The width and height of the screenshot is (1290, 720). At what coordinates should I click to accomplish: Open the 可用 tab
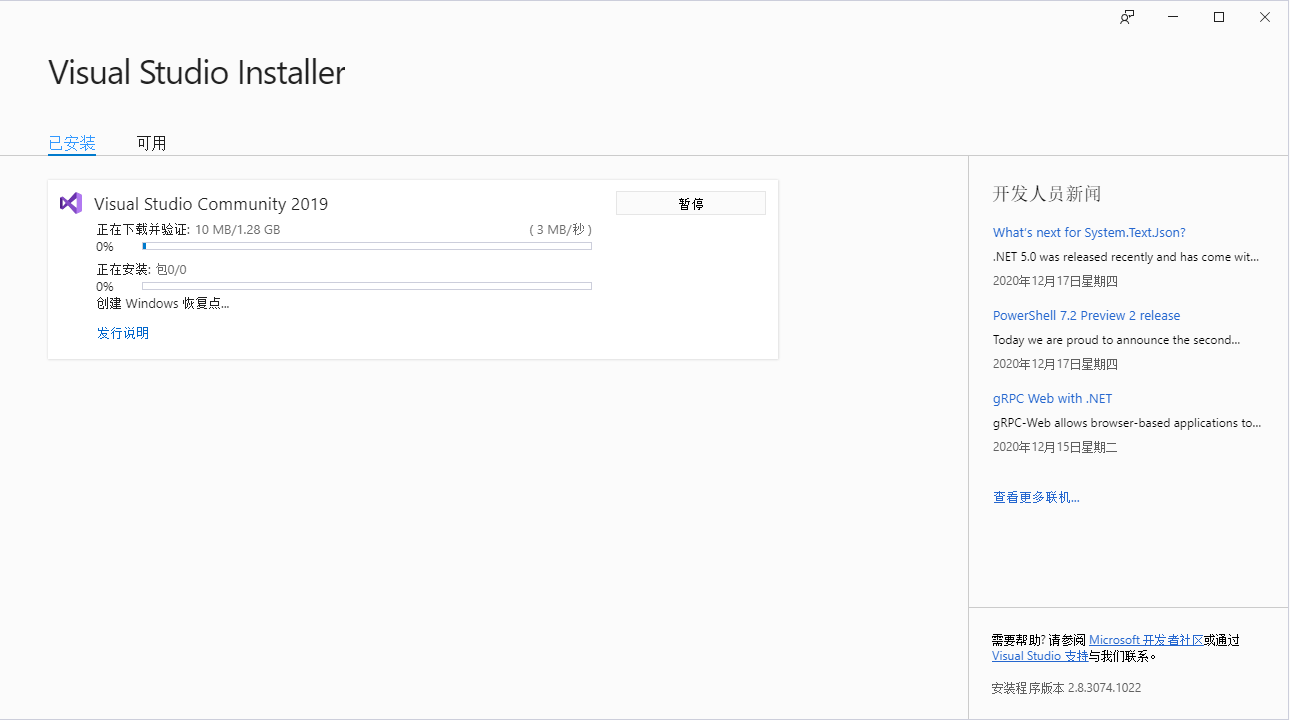151,143
